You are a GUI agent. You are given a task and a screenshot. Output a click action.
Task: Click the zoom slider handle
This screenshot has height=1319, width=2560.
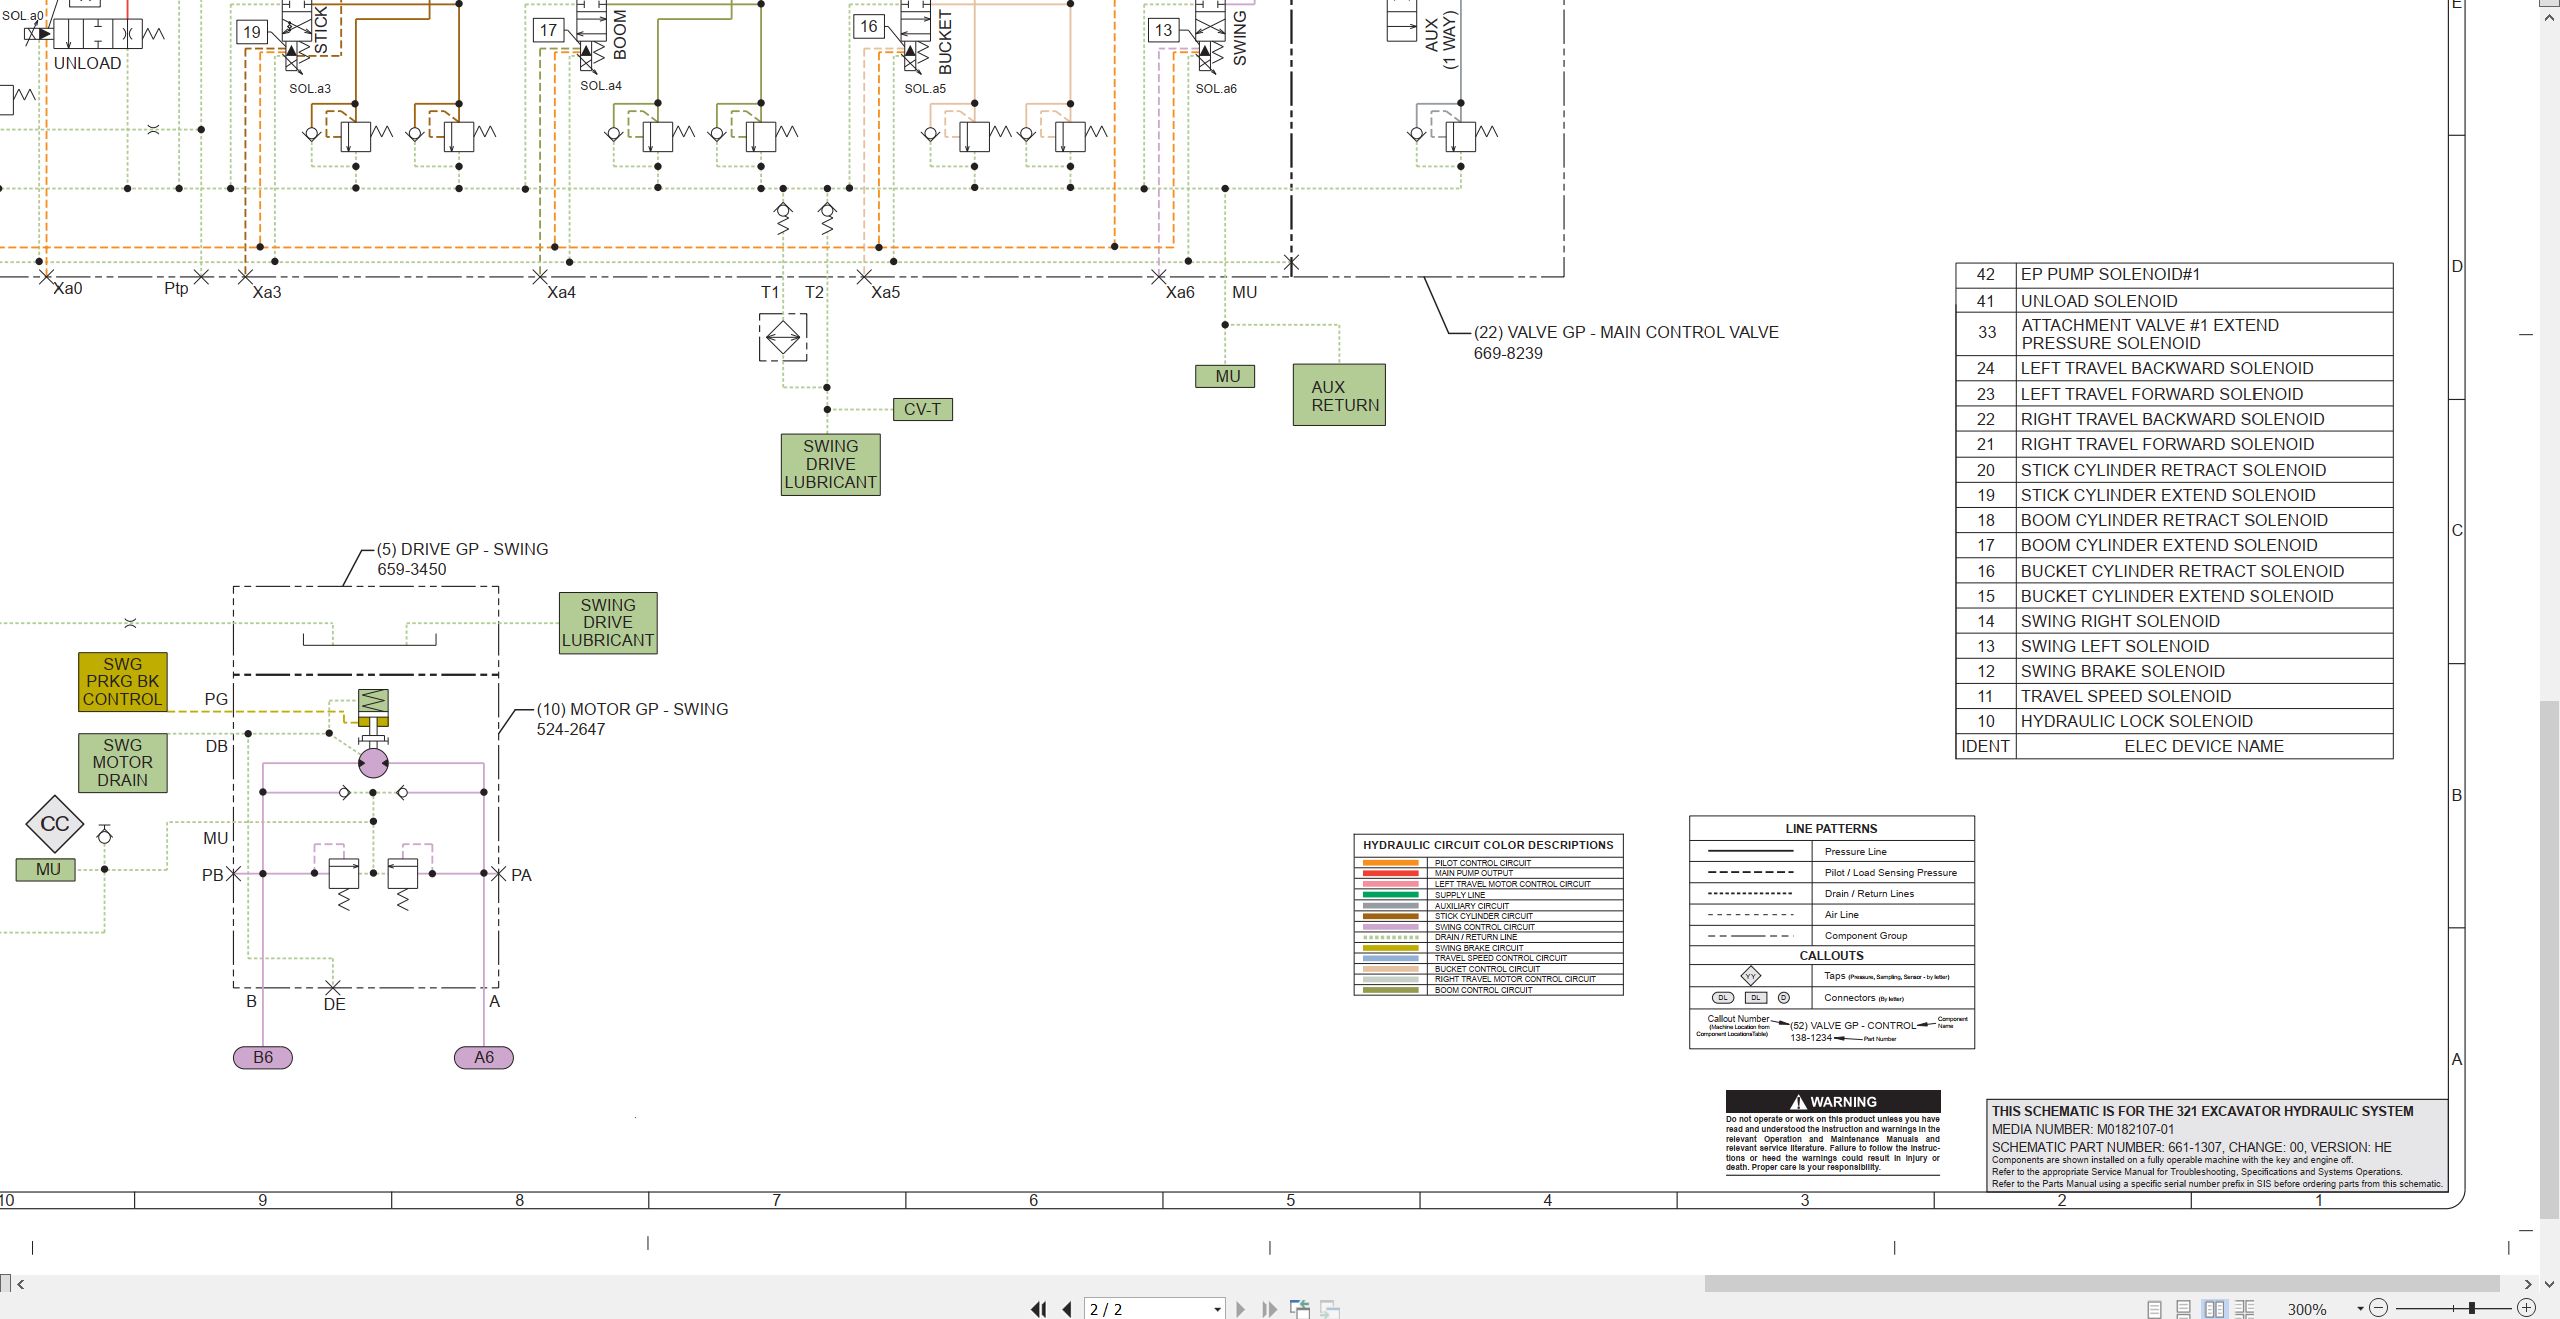(2471, 1308)
